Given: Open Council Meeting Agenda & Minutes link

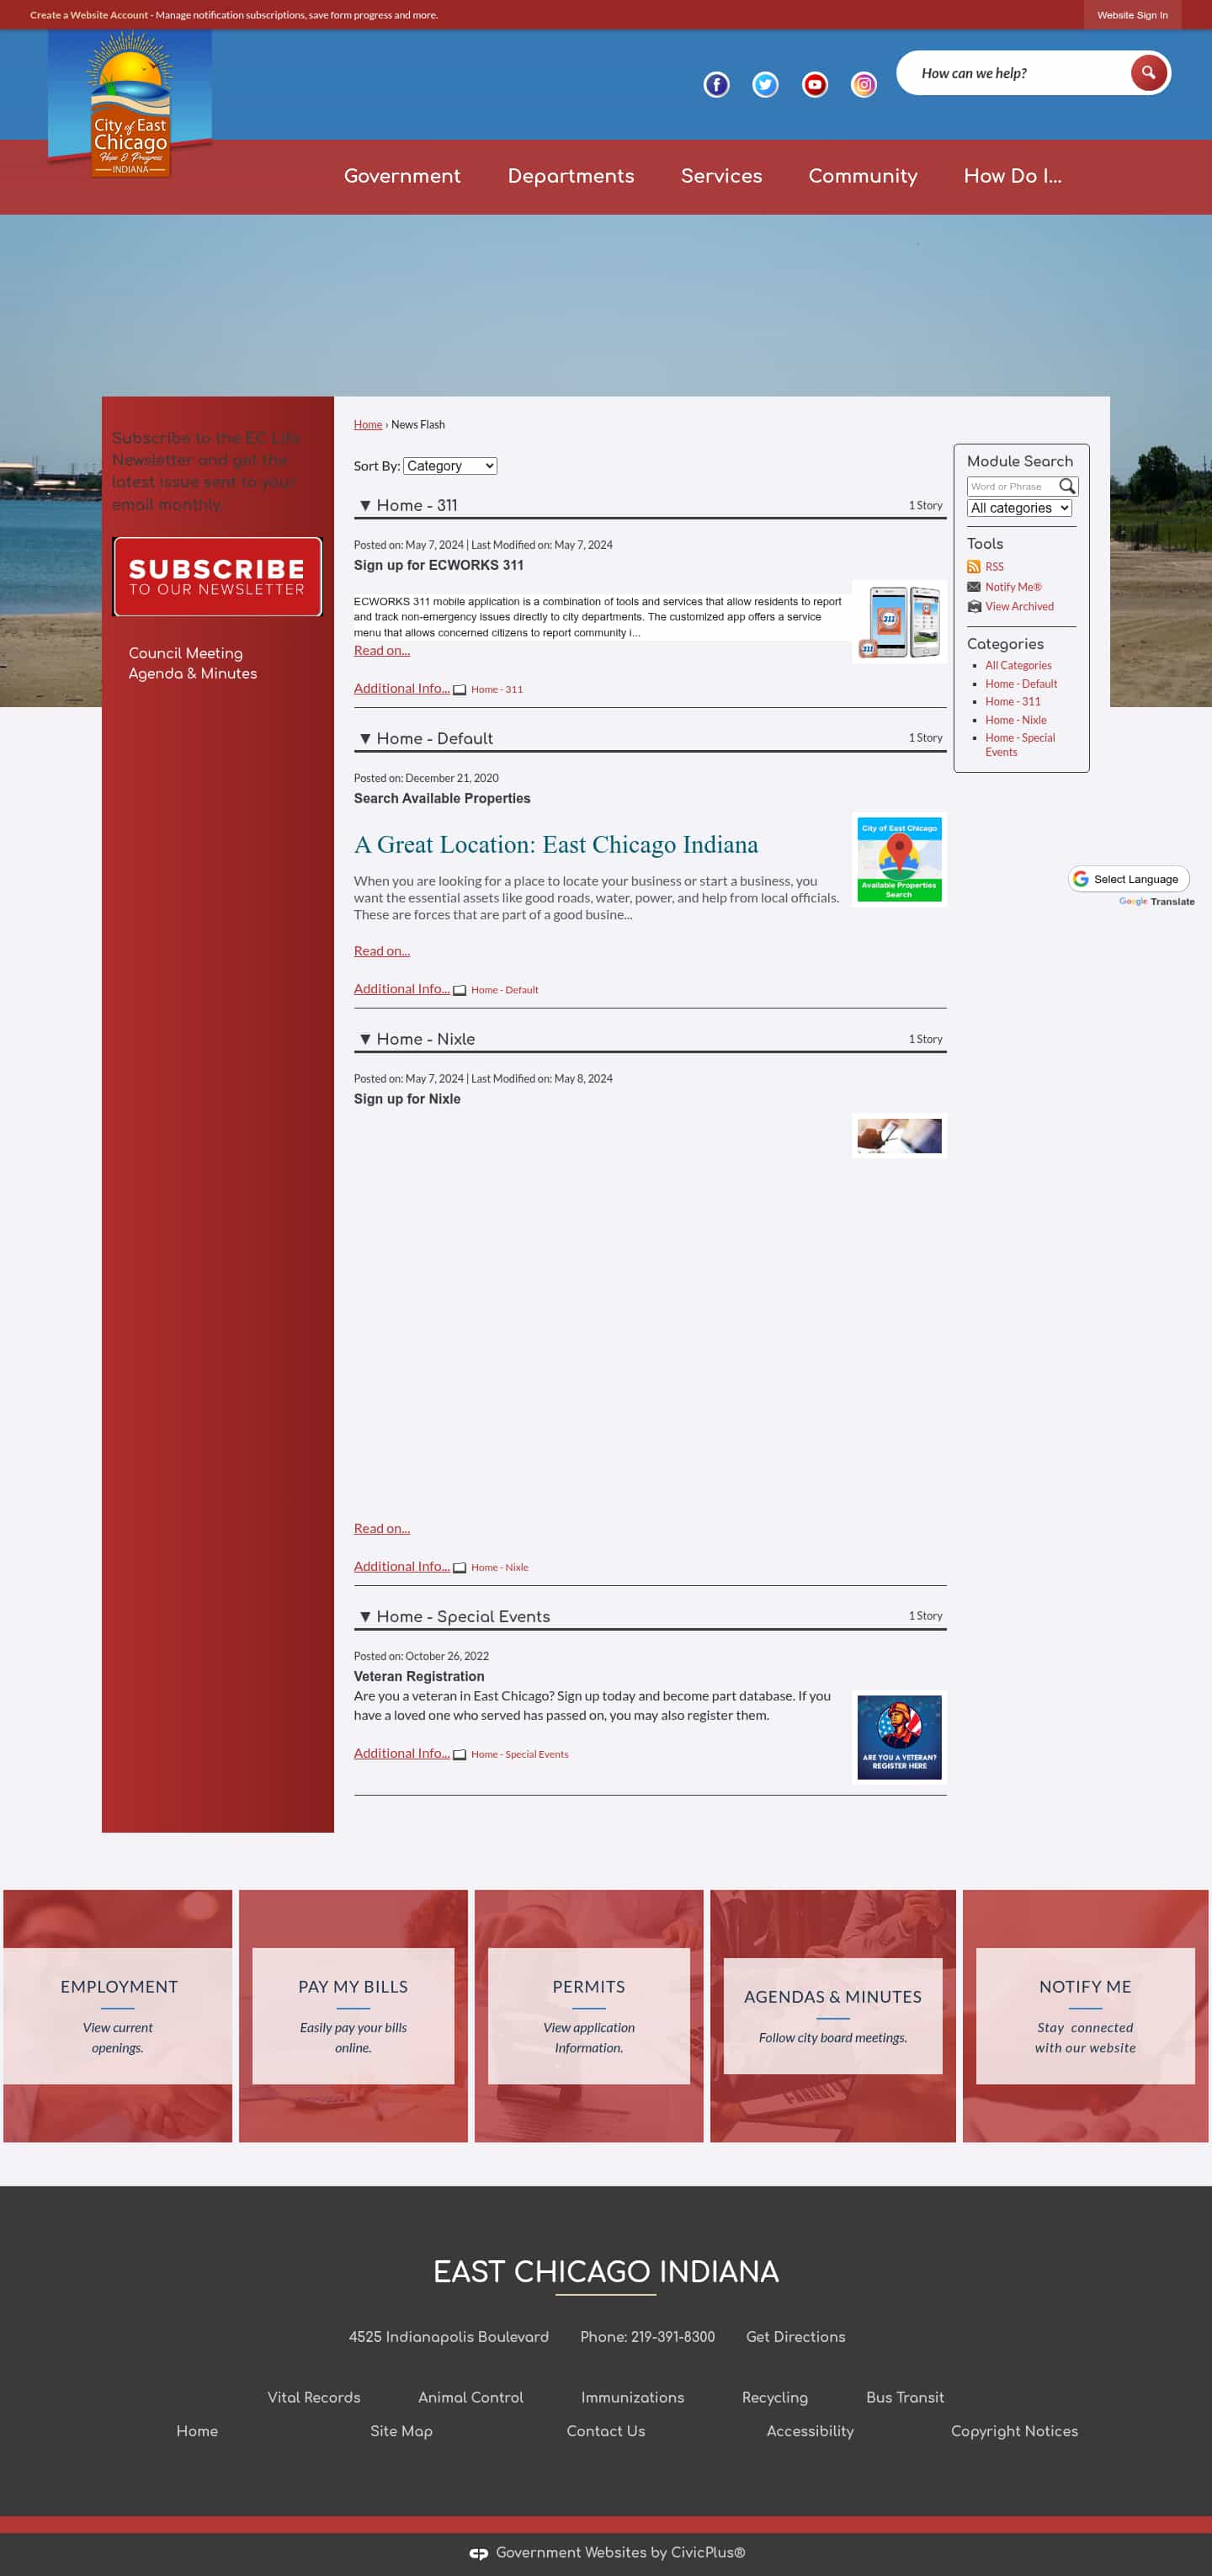Looking at the screenshot, I should click(x=193, y=664).
